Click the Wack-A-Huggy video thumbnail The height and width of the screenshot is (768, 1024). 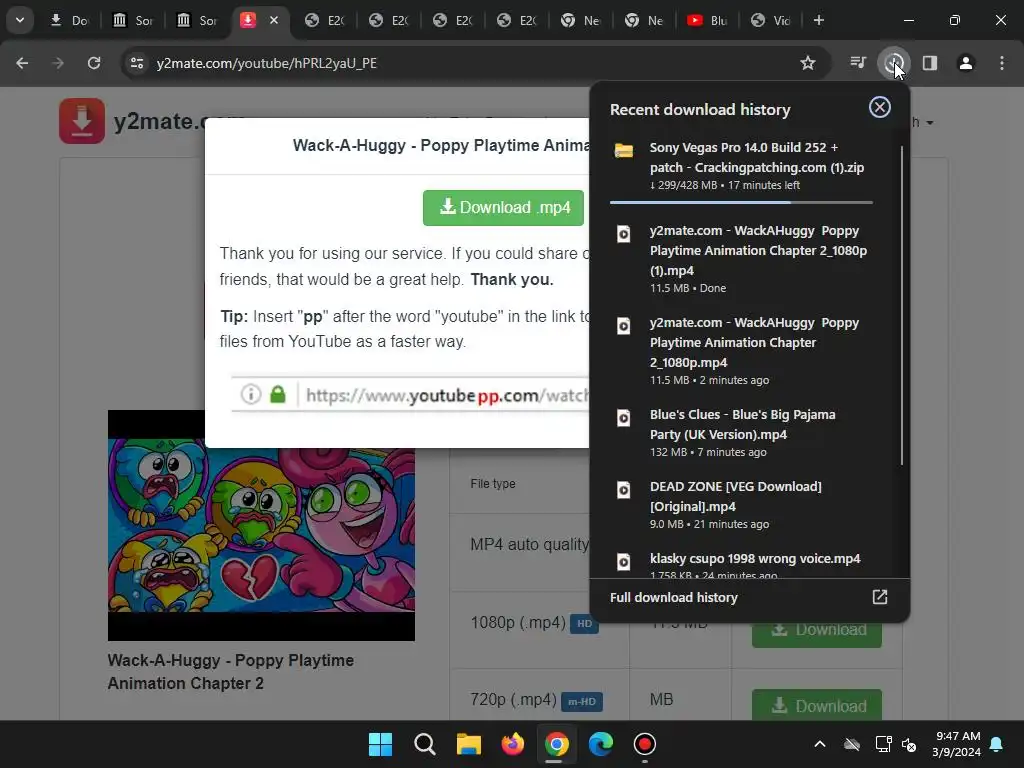point(261,526)
